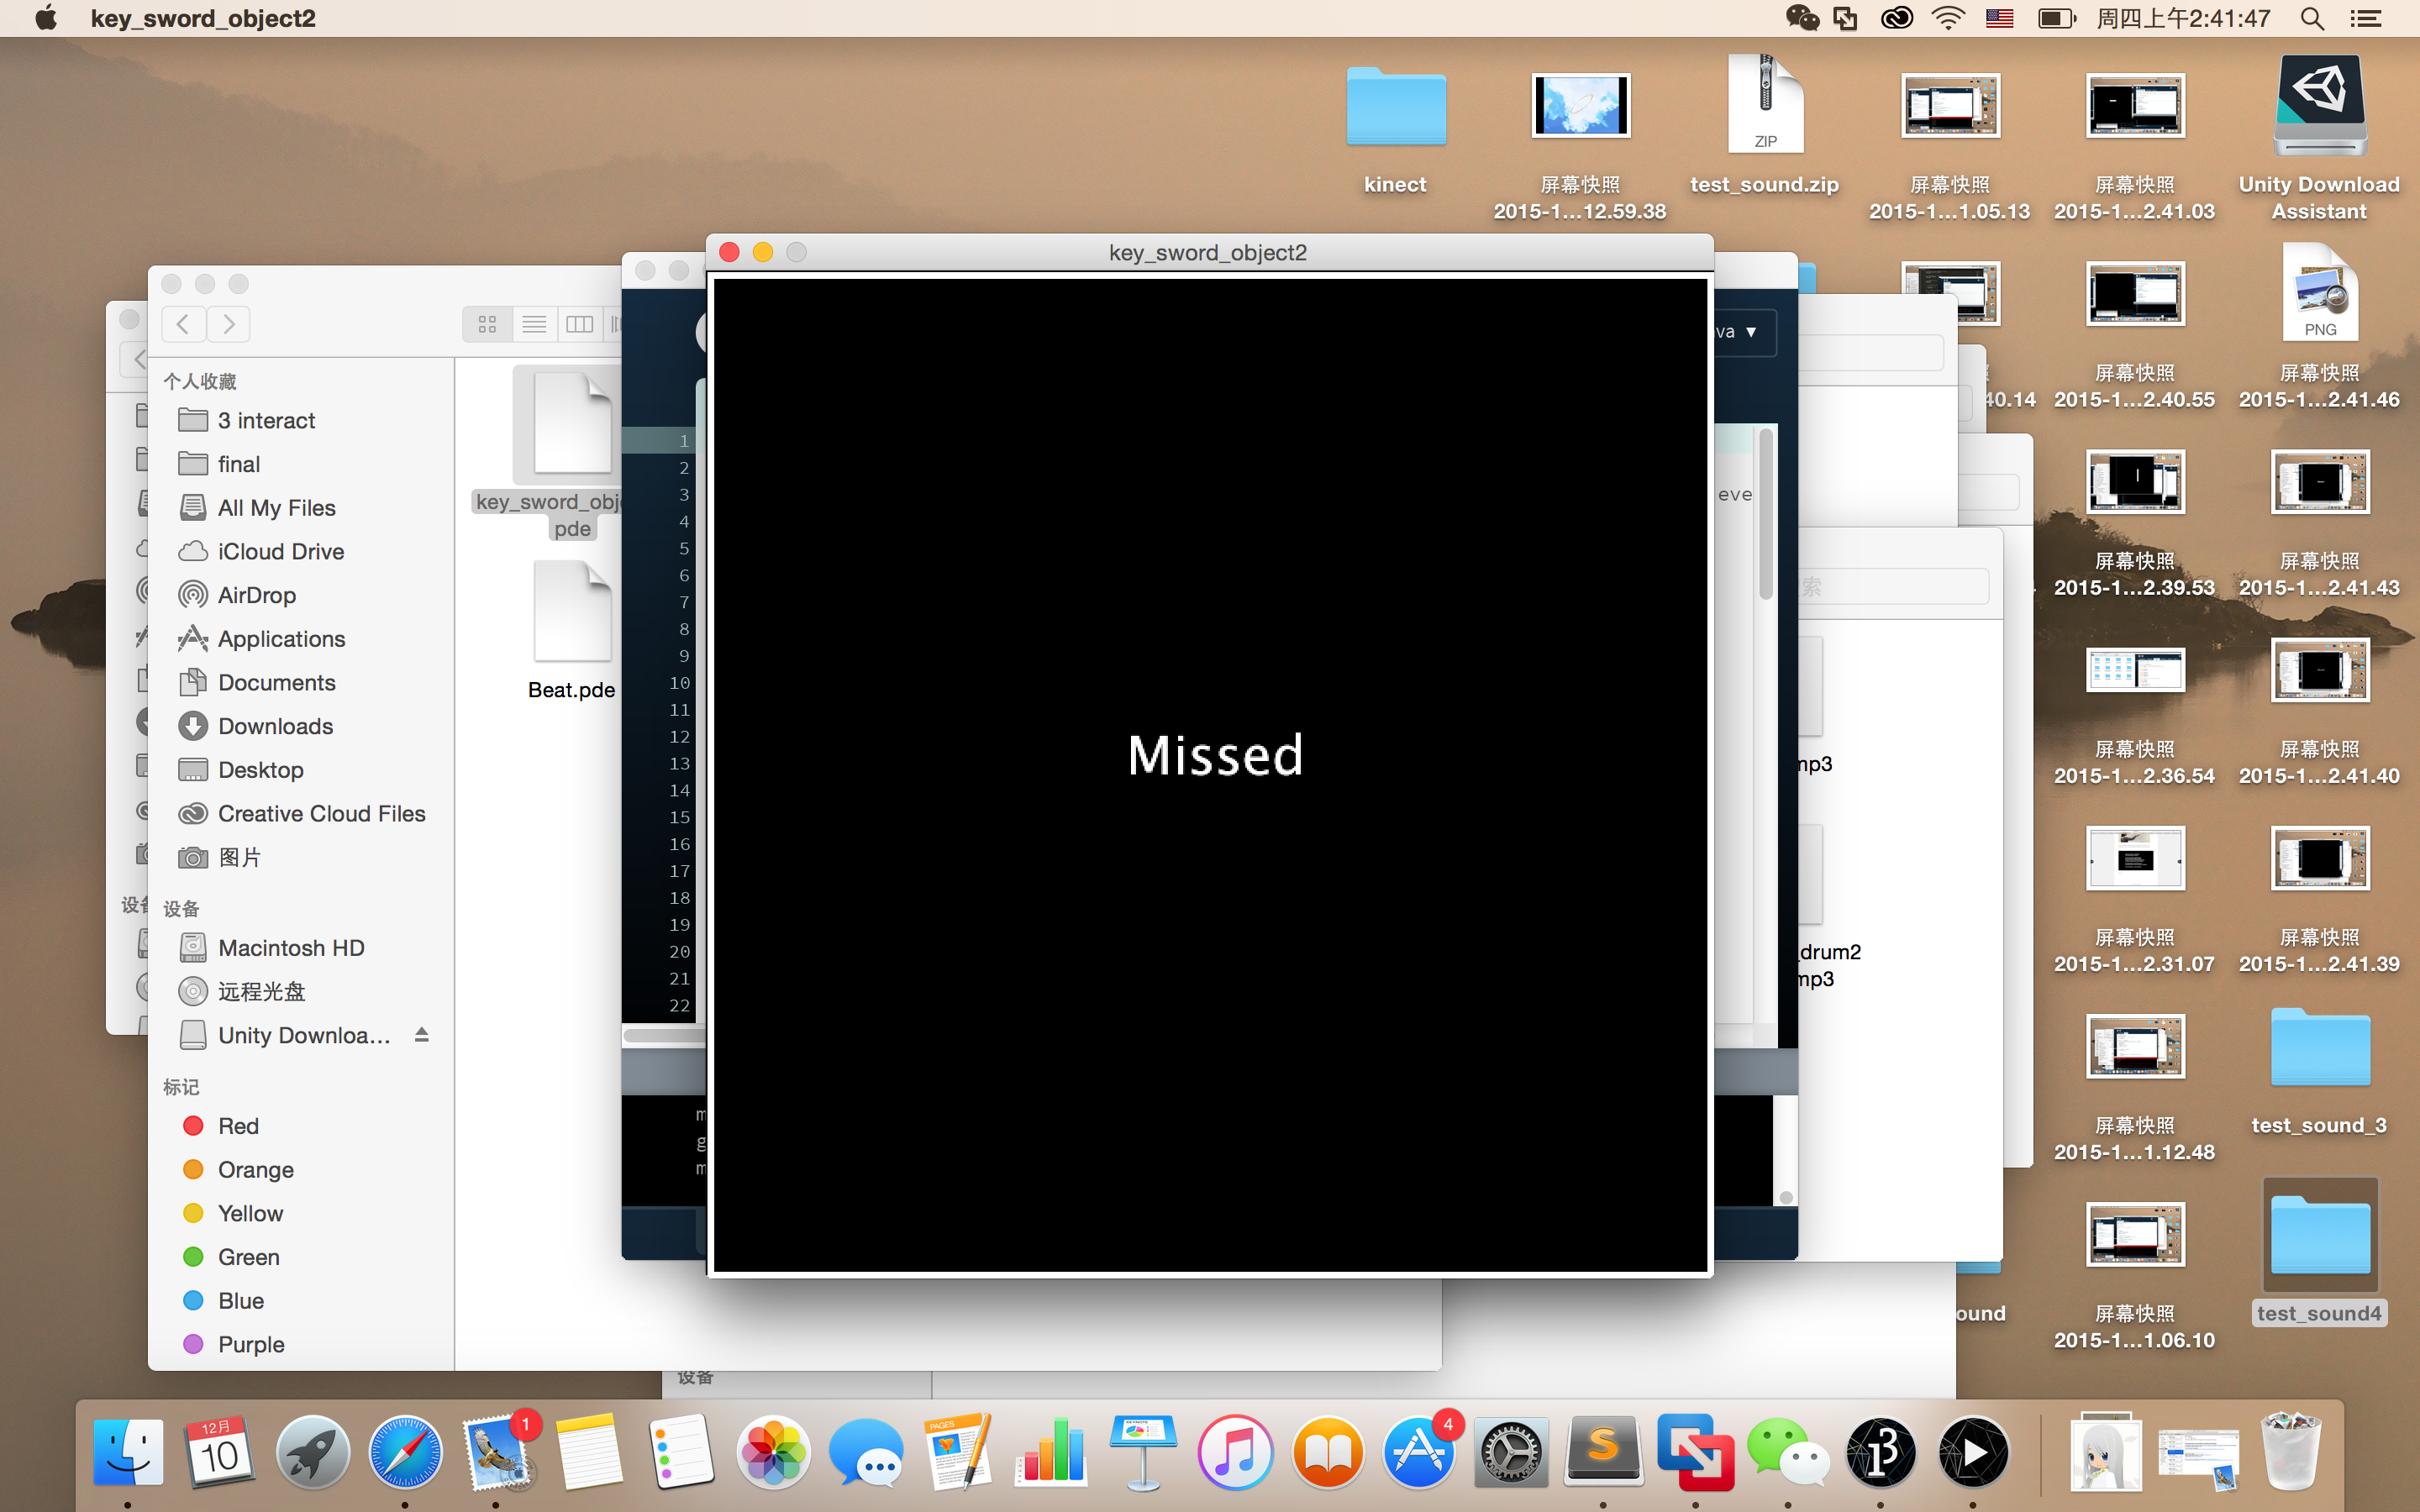Switch Finder to list view
Image resolution: width=2420 pixels, height=1512 pixels.
pyautogui.click(x=534, y=324)
